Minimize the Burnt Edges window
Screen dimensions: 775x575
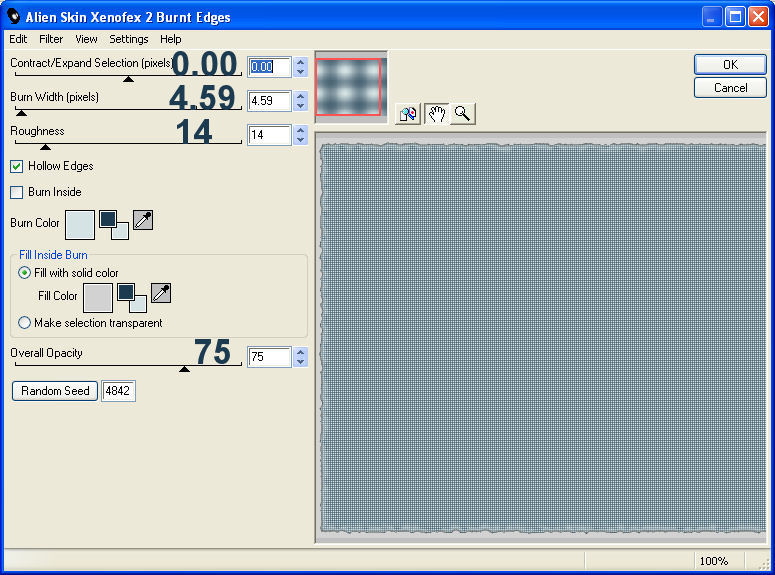(712, 17)
